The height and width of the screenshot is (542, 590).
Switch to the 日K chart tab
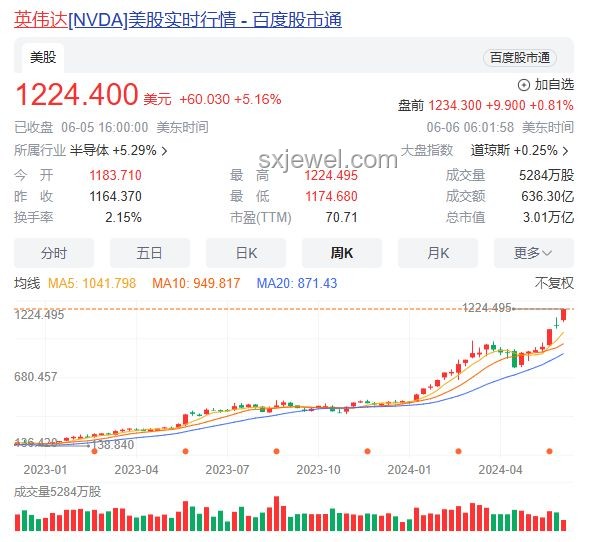[x=246, y=253]
